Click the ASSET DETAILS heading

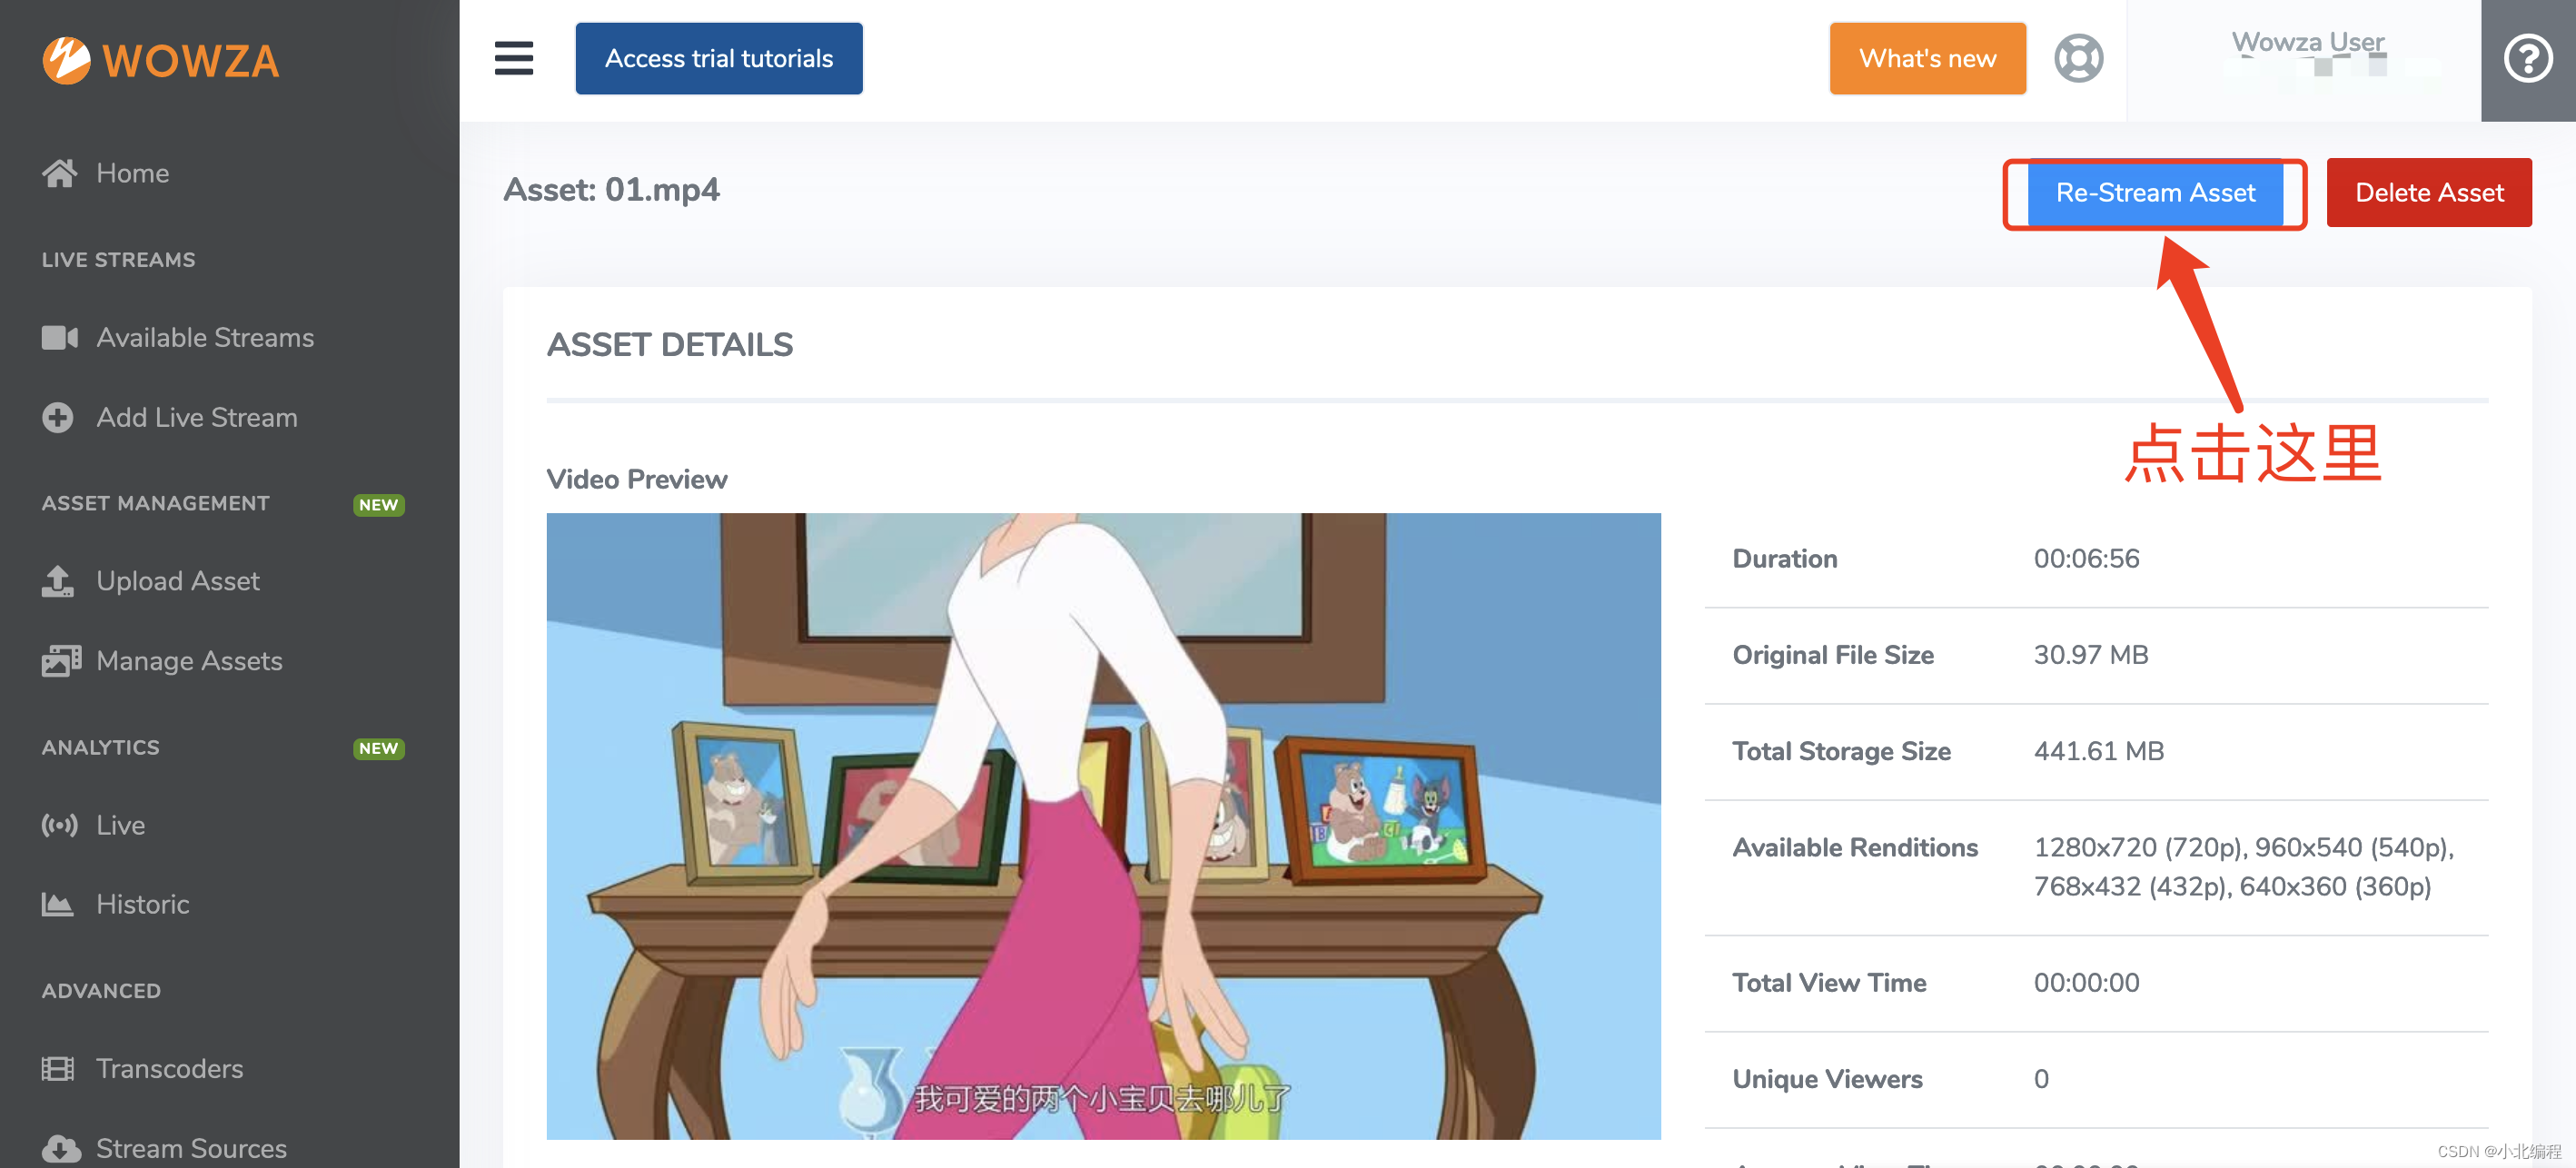(669, 345)
